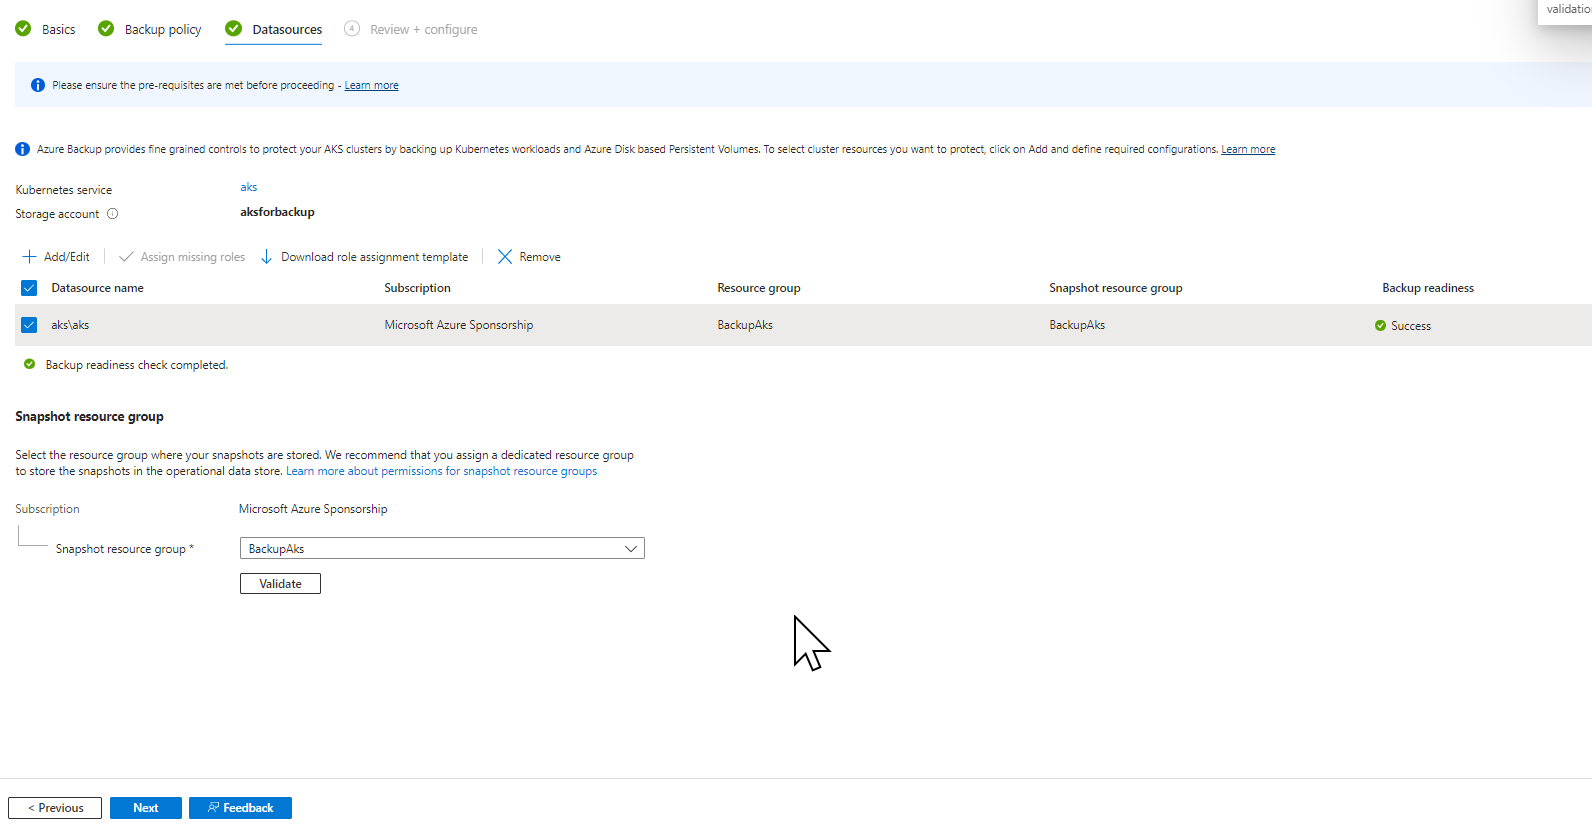Viewport: 1592px width, 833px height.
Task: Click the Backup readiness column header
Action: coord(1428,288)
